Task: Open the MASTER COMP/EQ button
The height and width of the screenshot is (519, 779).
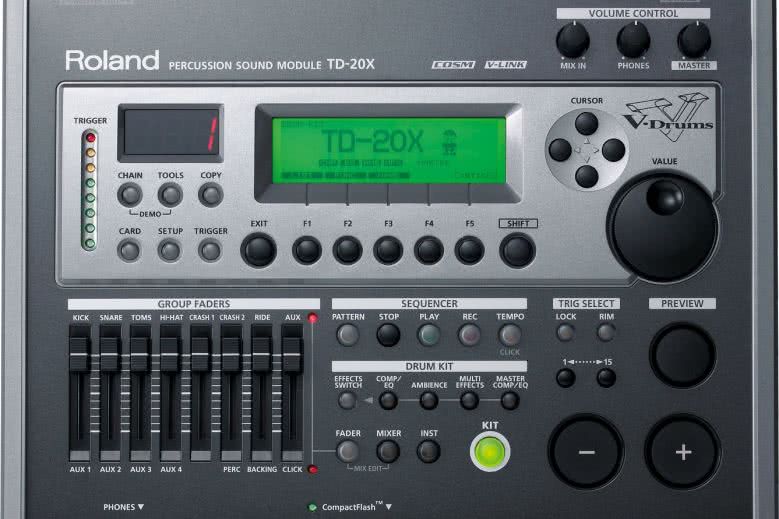Action: 510,400
